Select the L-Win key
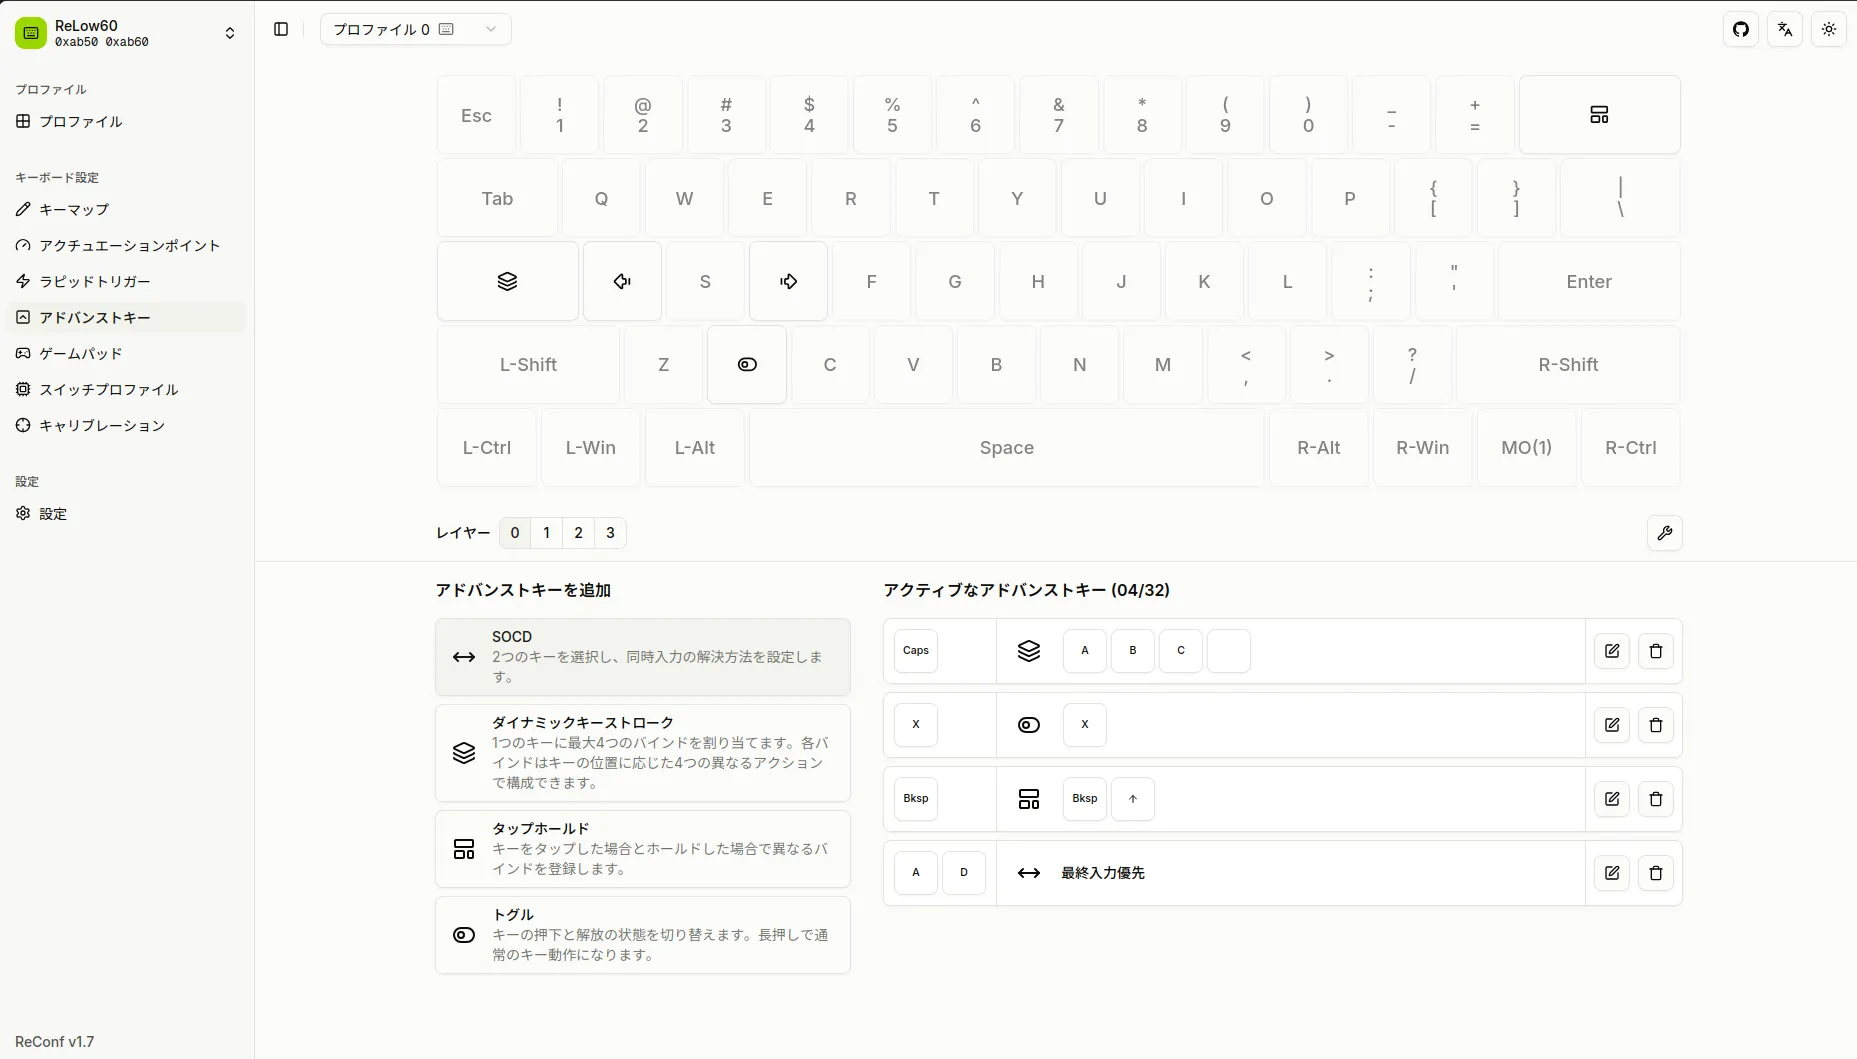The width and height of the screenshot is (1857, 1059). (591, 447)
